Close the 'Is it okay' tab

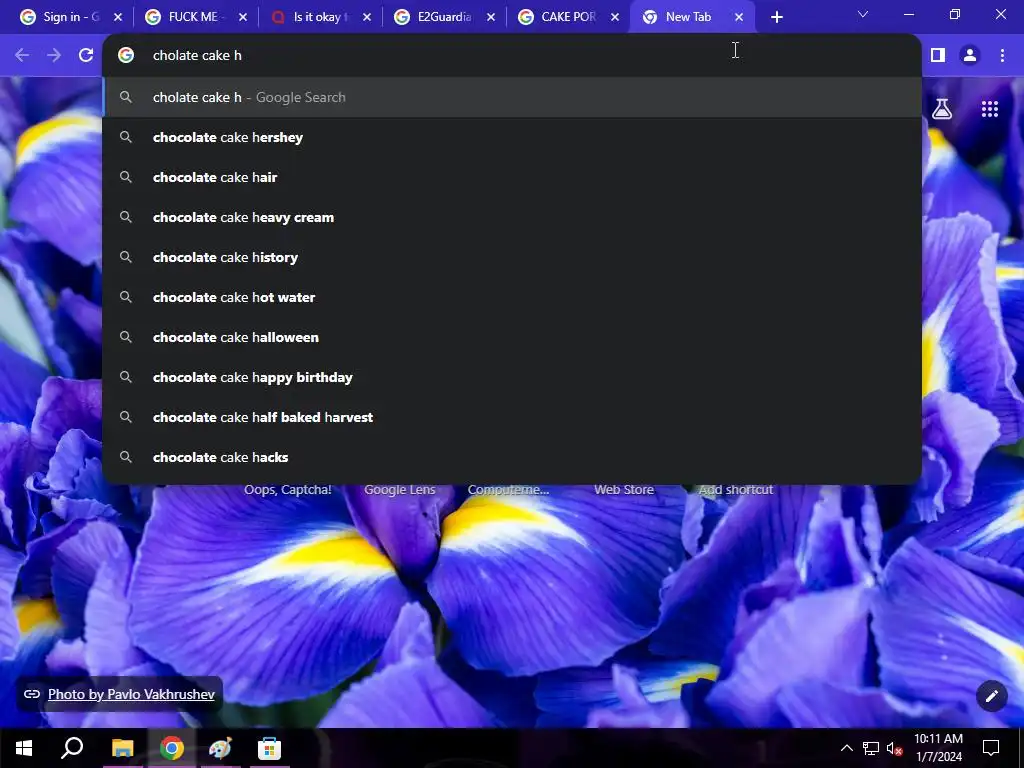pos(367,17)
